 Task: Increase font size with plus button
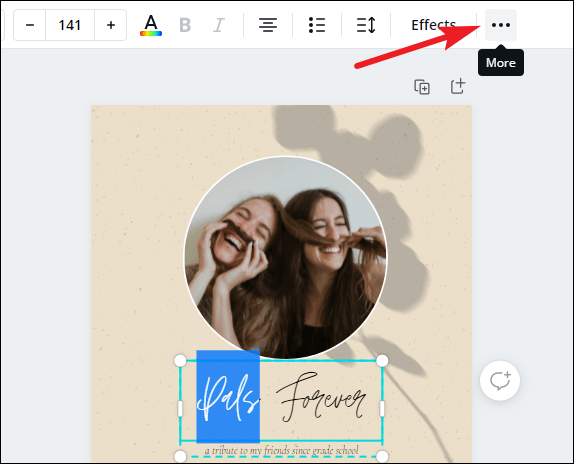[111, 25]
